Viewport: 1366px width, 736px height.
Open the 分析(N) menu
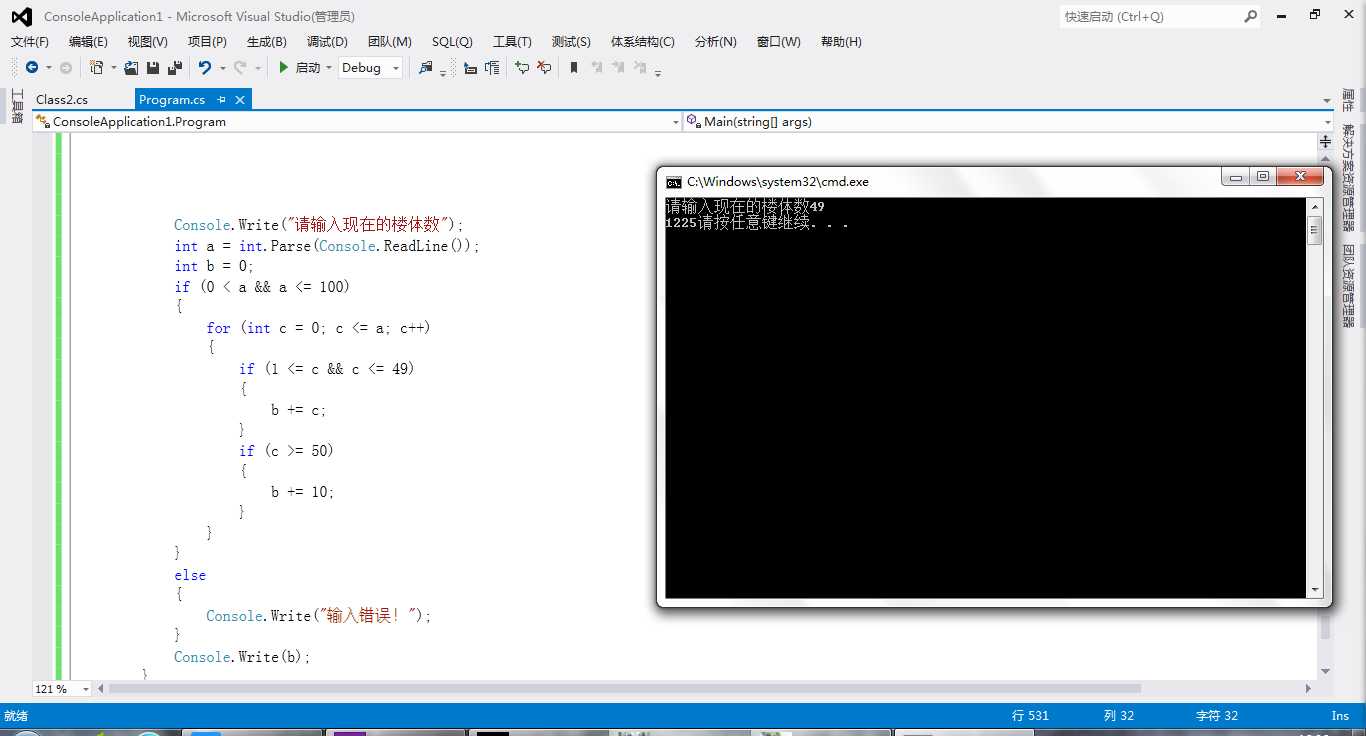point(715,41)
